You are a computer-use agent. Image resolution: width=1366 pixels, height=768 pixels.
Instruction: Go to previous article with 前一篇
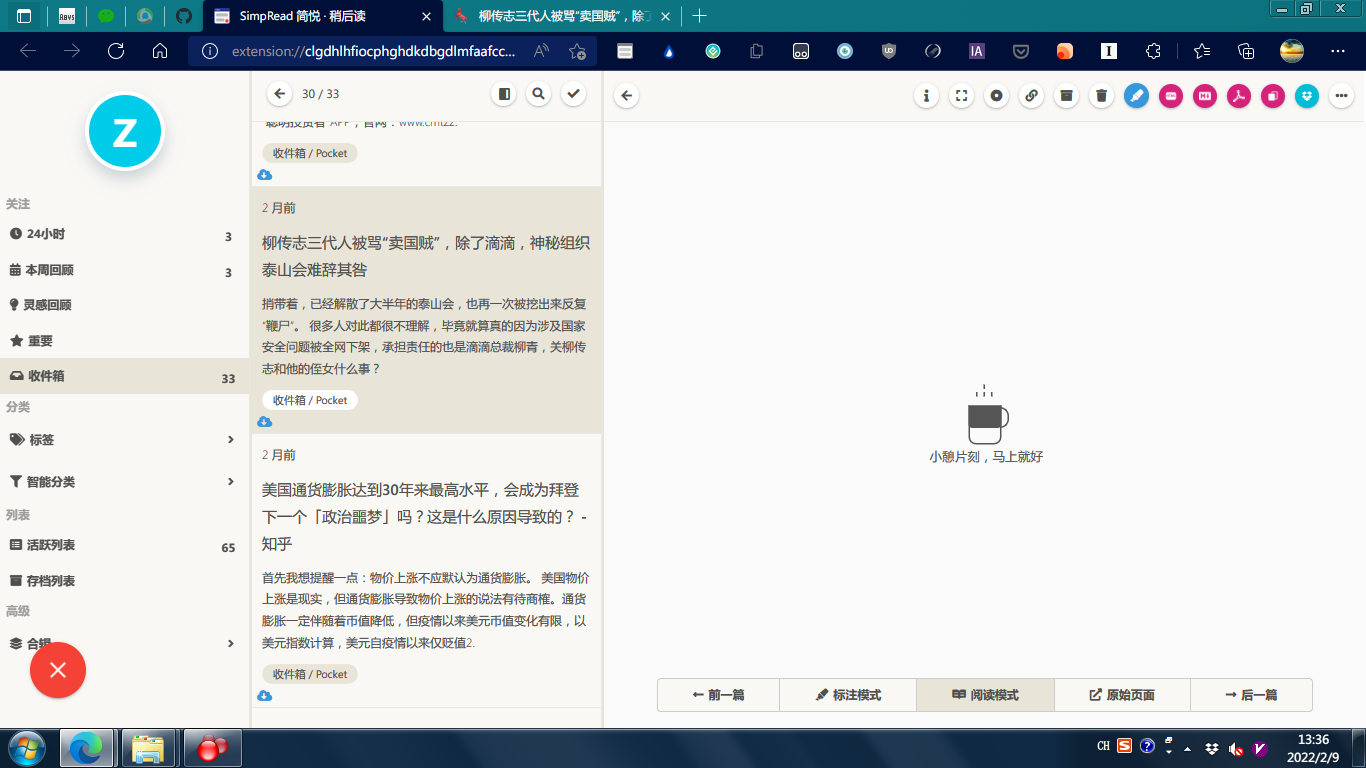coord(718,695)
